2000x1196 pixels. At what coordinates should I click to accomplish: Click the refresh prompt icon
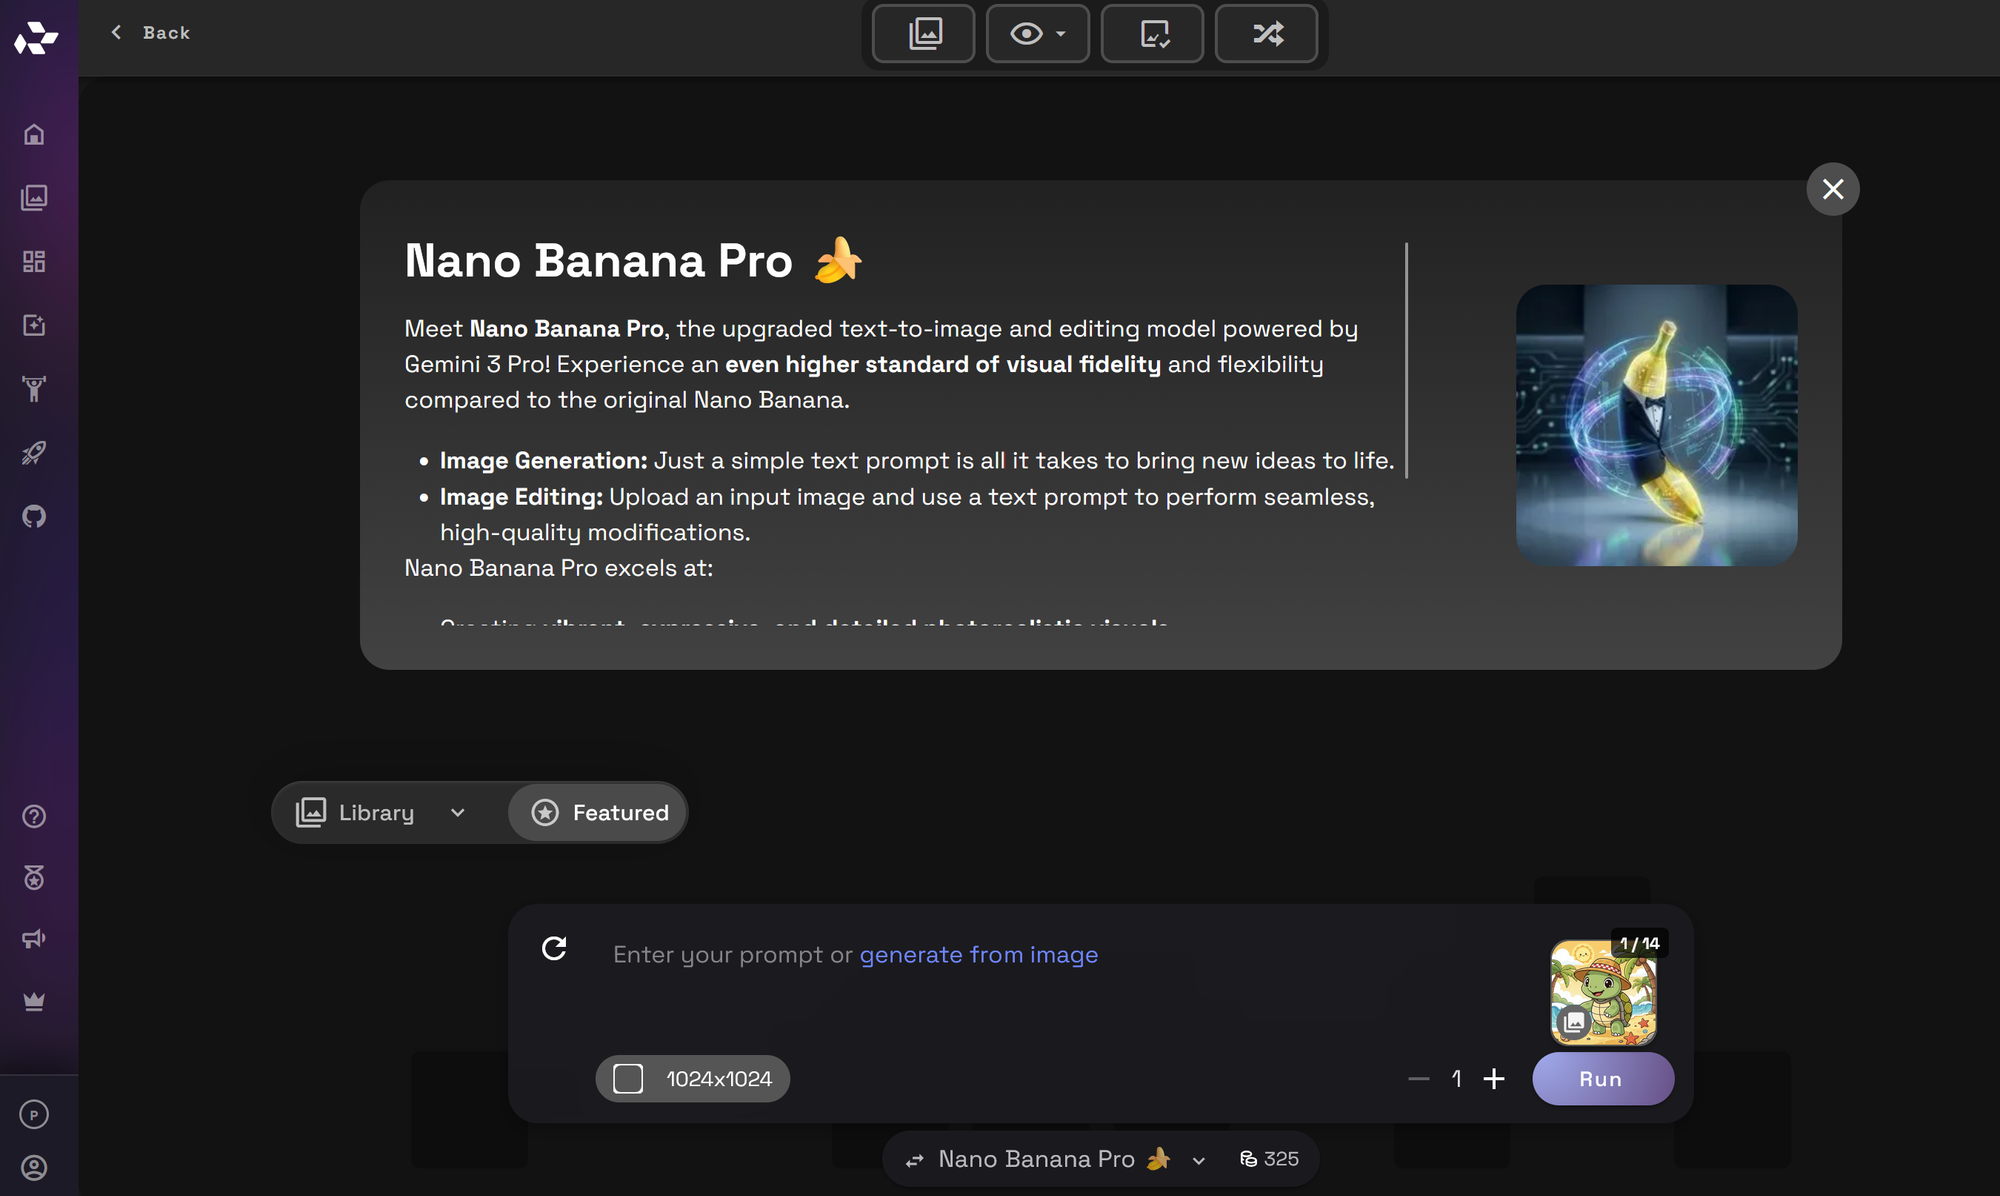(554, 948)
